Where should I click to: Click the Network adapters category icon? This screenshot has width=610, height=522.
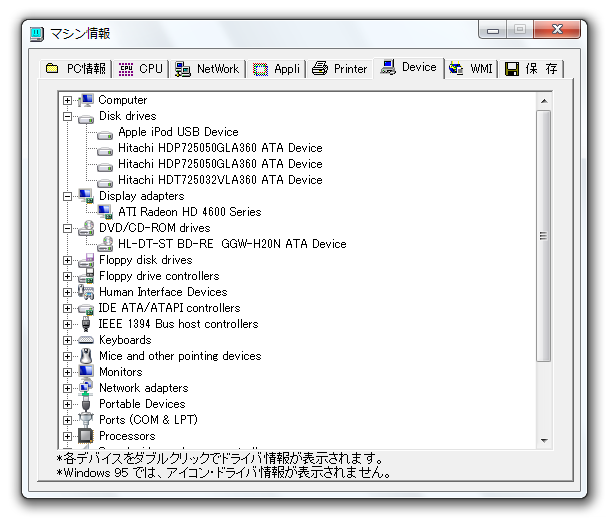coord(86,388)
